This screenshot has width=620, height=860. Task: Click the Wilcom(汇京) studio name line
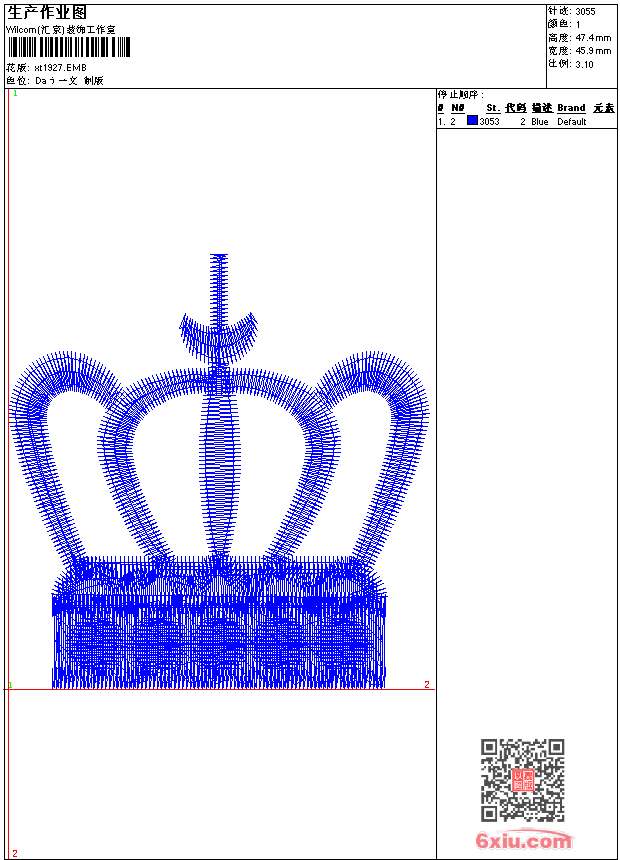(x=60, y=30)
